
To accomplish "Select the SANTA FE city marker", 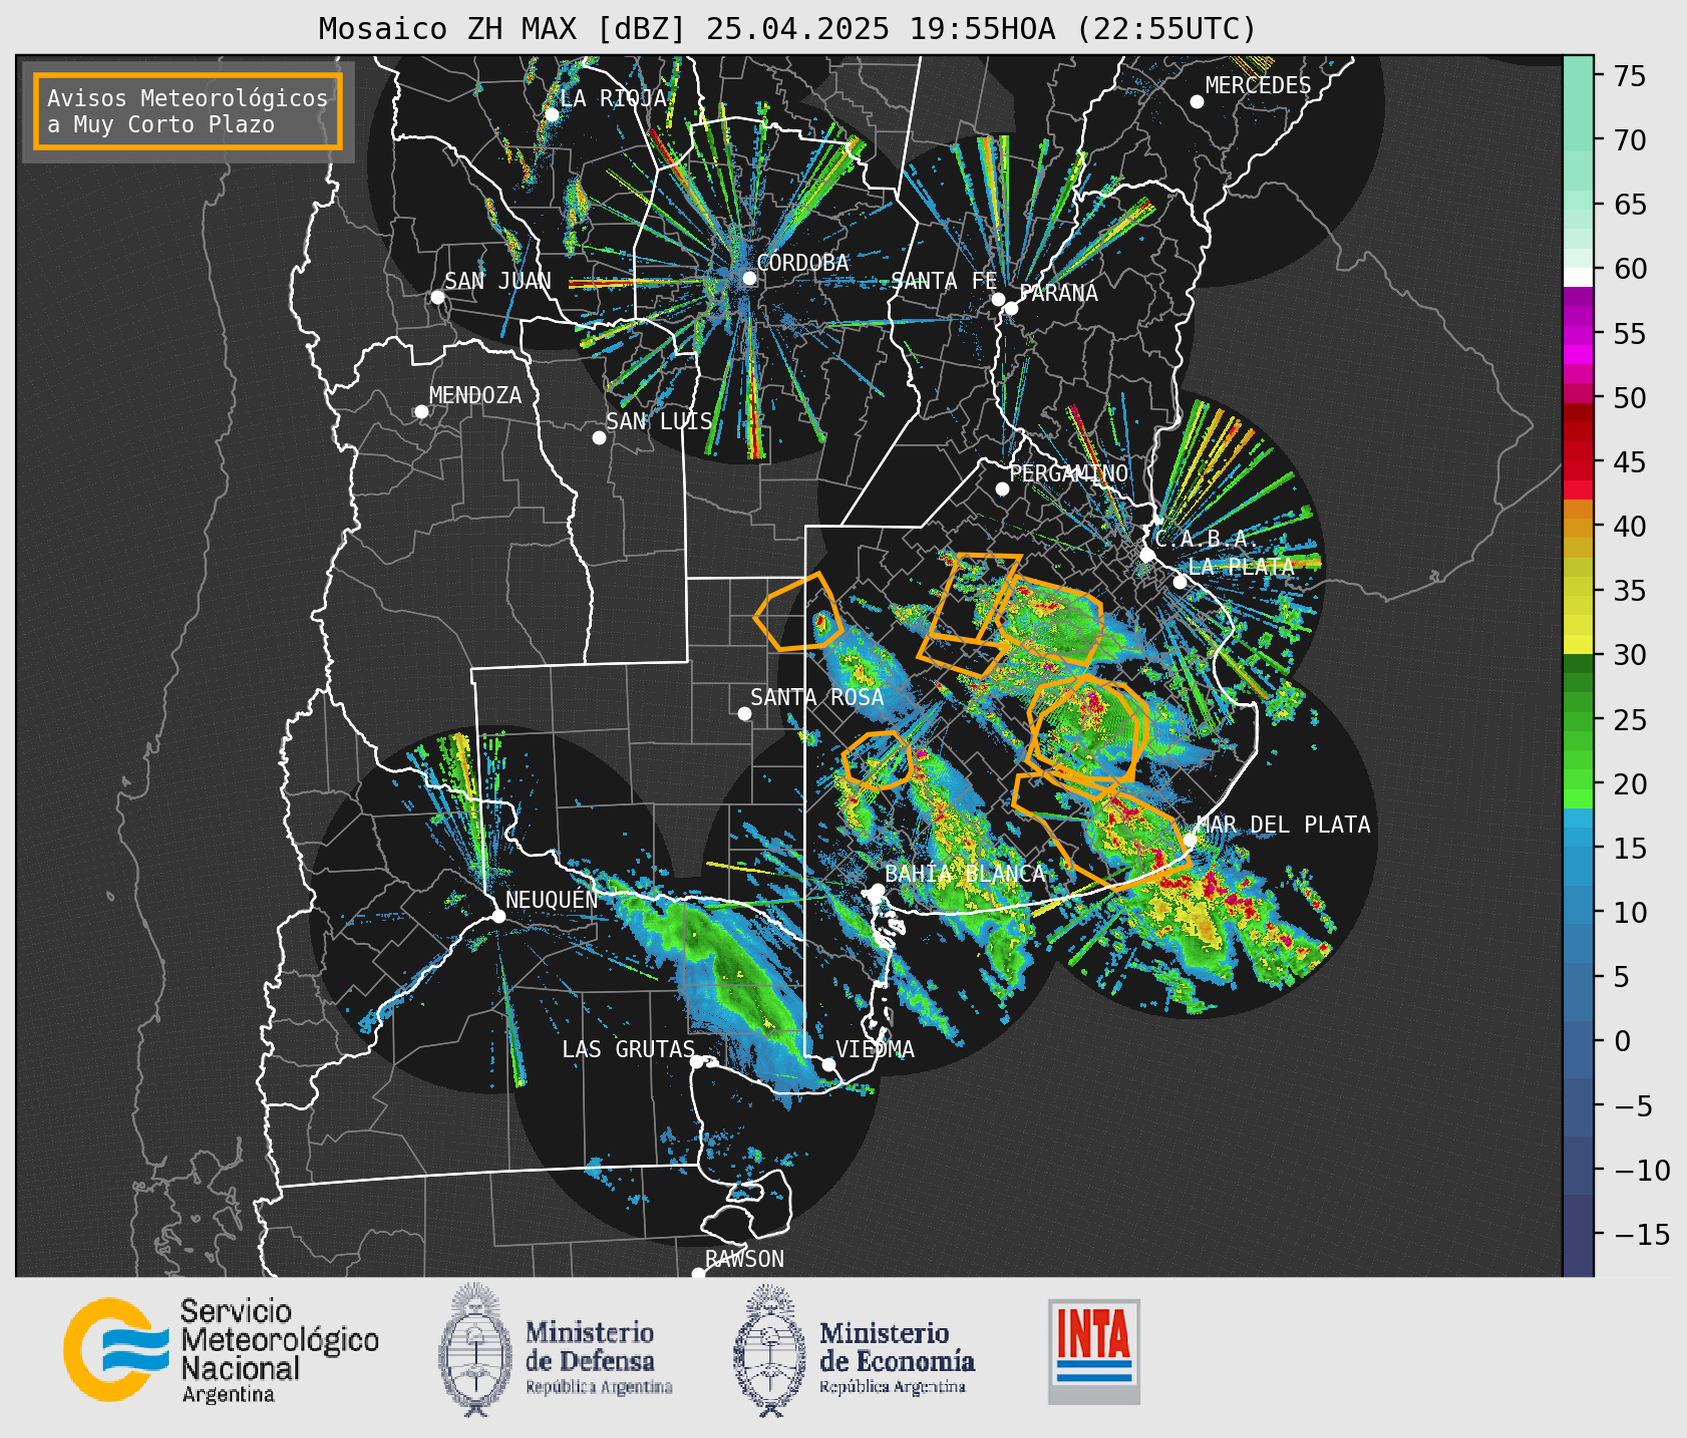I will click(998, 299).
